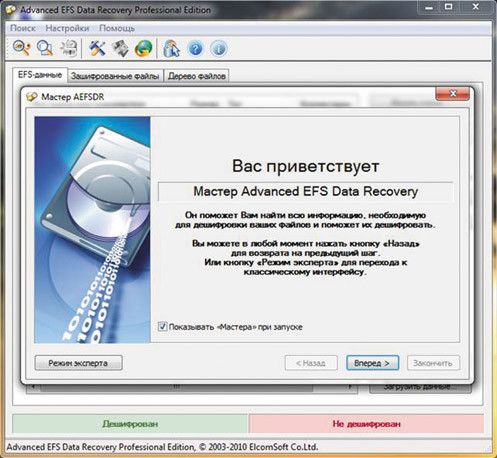Click the Не дешифрован red status bar

pos(366,424)
